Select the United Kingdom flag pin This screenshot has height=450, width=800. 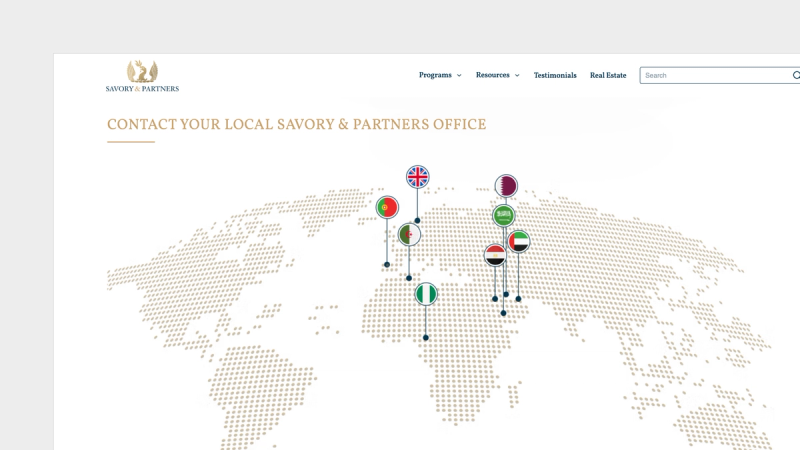[417, 177]
